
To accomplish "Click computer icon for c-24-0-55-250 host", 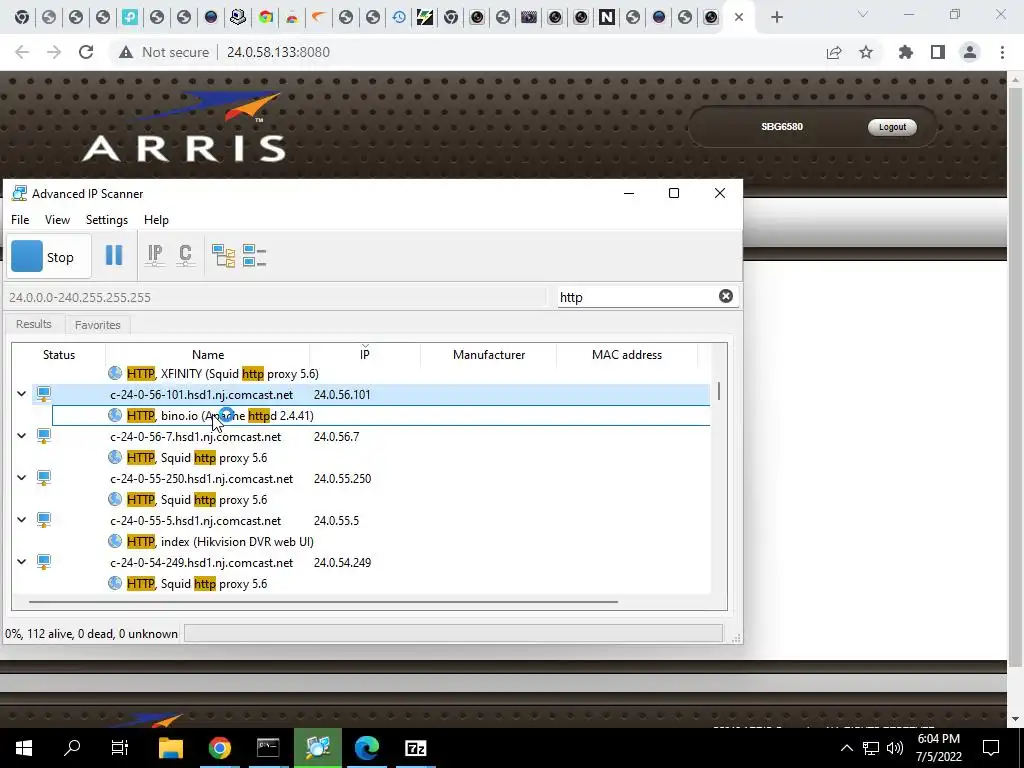I will 44,478.
